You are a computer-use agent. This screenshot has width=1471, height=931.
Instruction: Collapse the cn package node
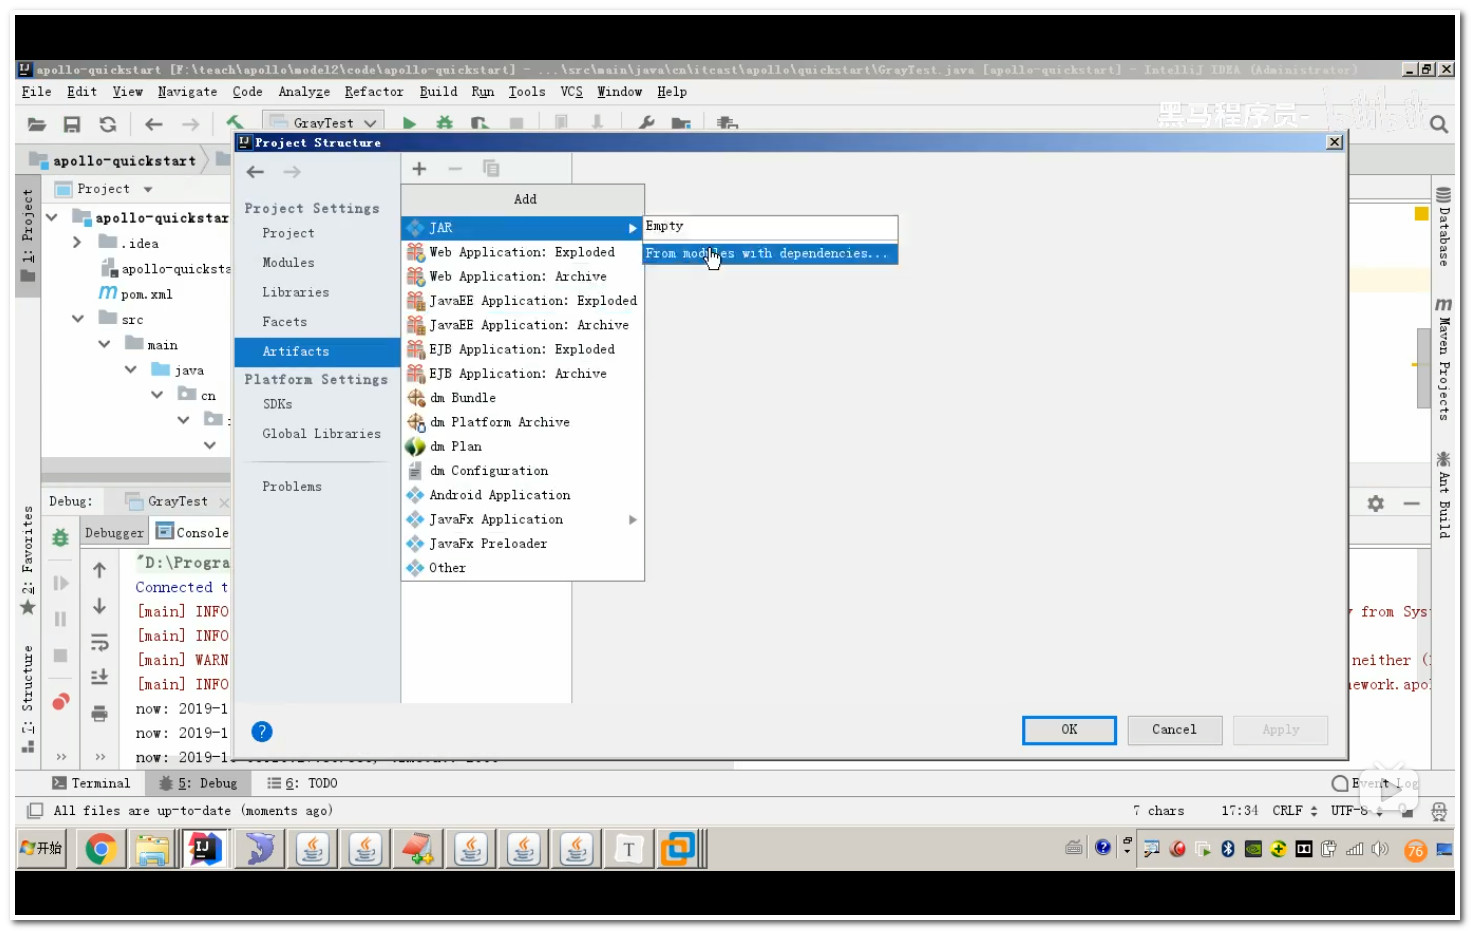pyautogui.click(x=156, y=395)
